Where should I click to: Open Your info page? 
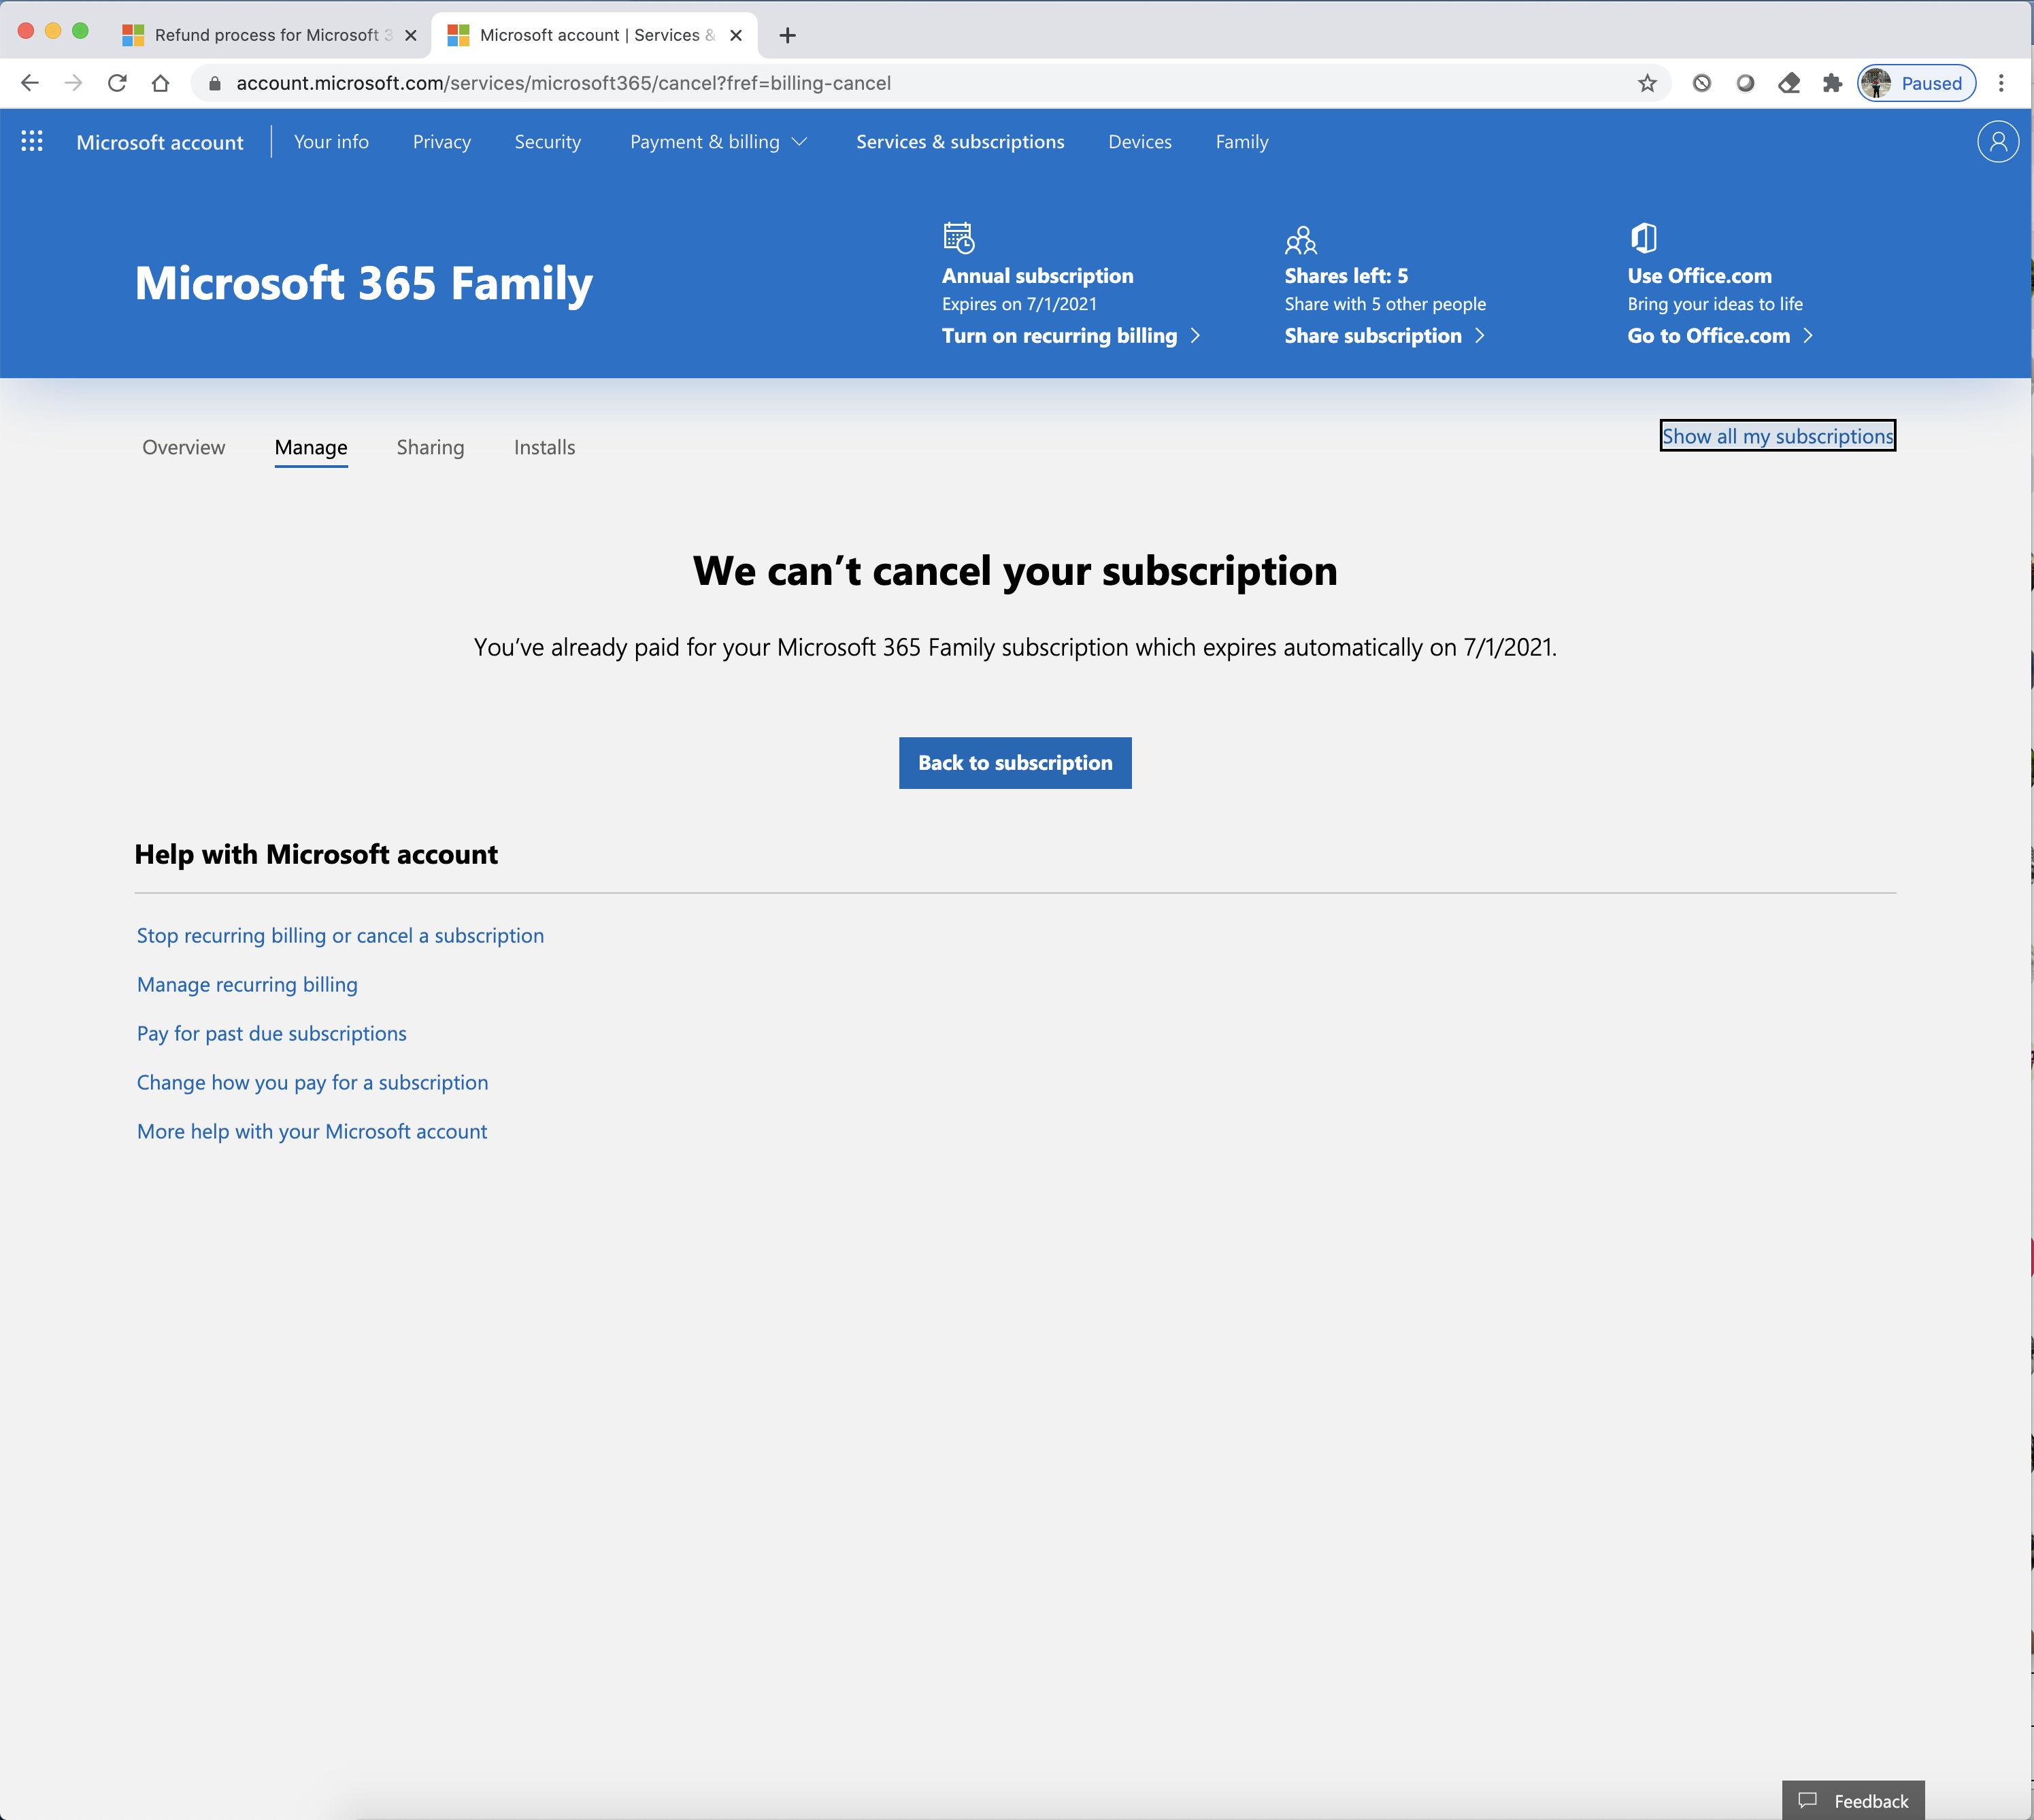coord(331,142)
